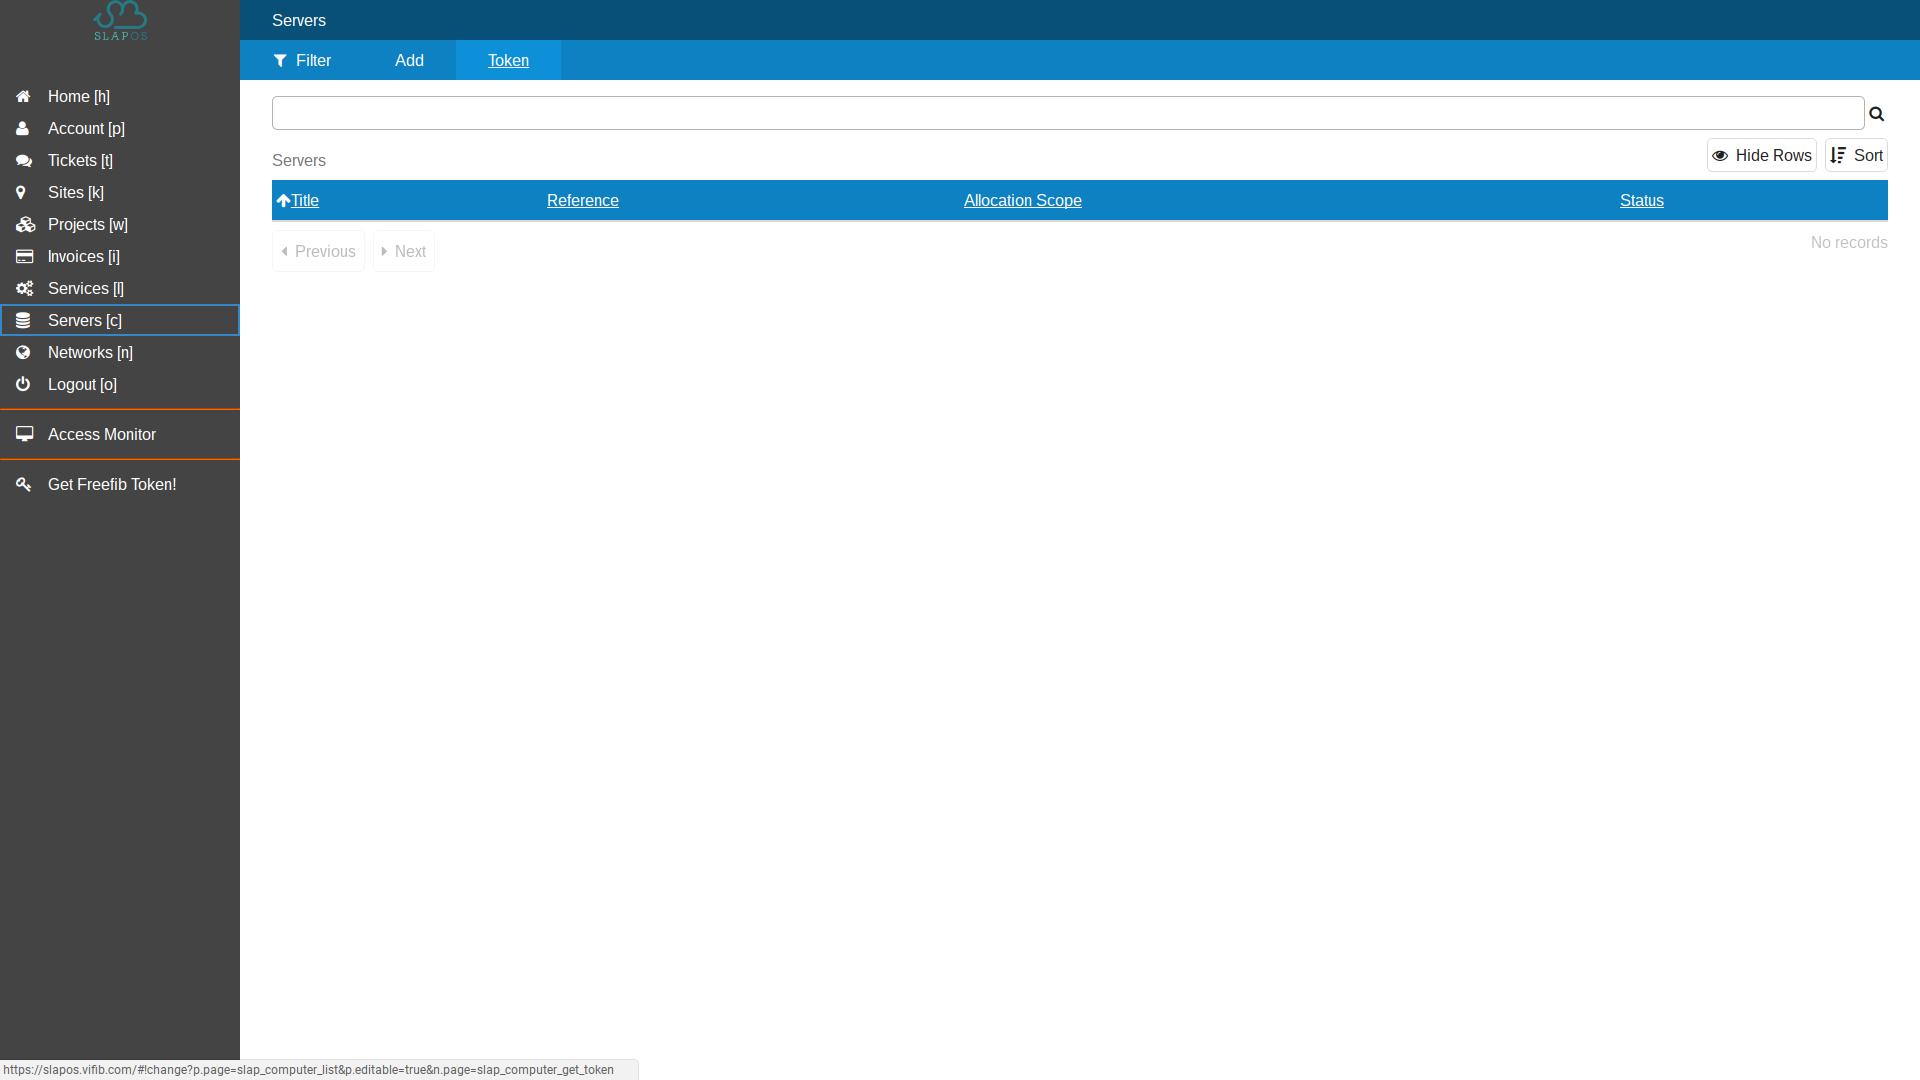Select the Token tab

[508, 59]
